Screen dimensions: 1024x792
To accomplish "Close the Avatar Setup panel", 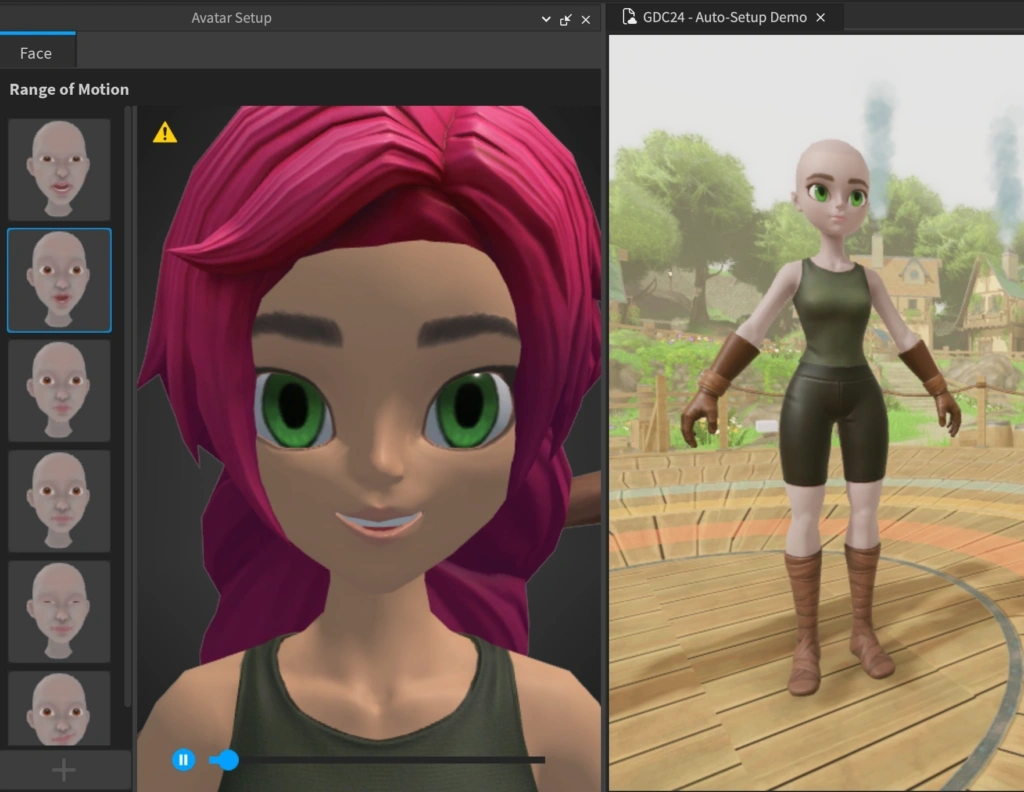I will pyautogui.click(x=586, y=19).
